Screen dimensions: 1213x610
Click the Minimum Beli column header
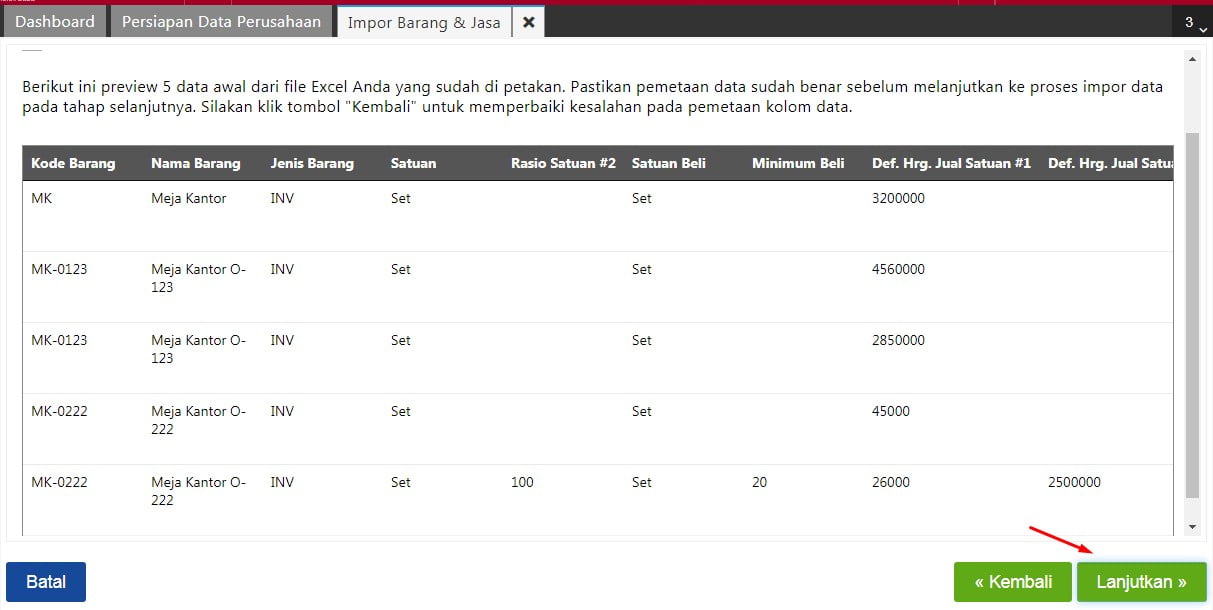(798, 163)
